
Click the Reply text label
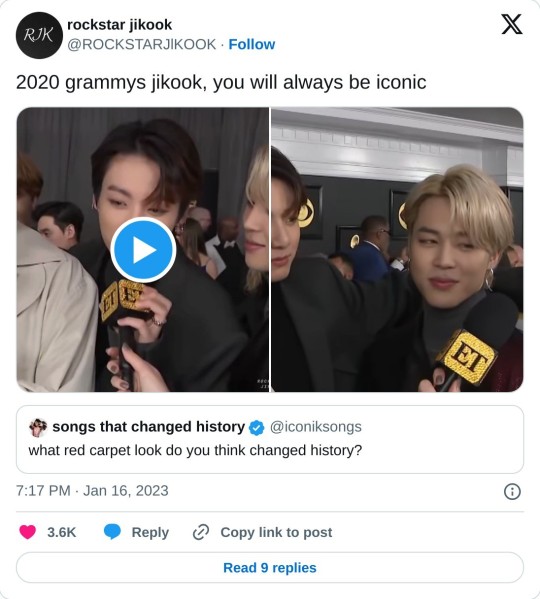[x=150, y=533]
